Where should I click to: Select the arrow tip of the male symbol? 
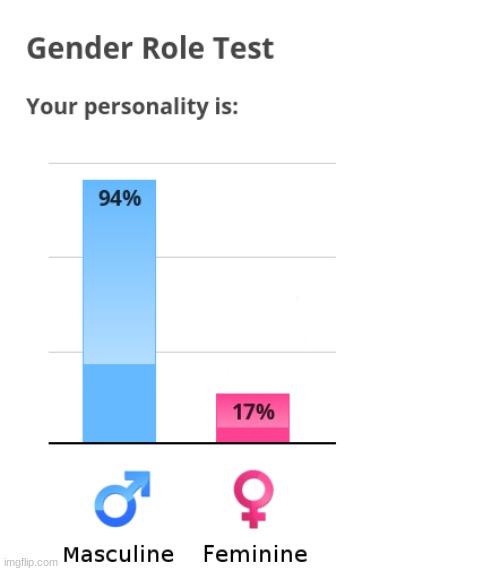(139, 482)
